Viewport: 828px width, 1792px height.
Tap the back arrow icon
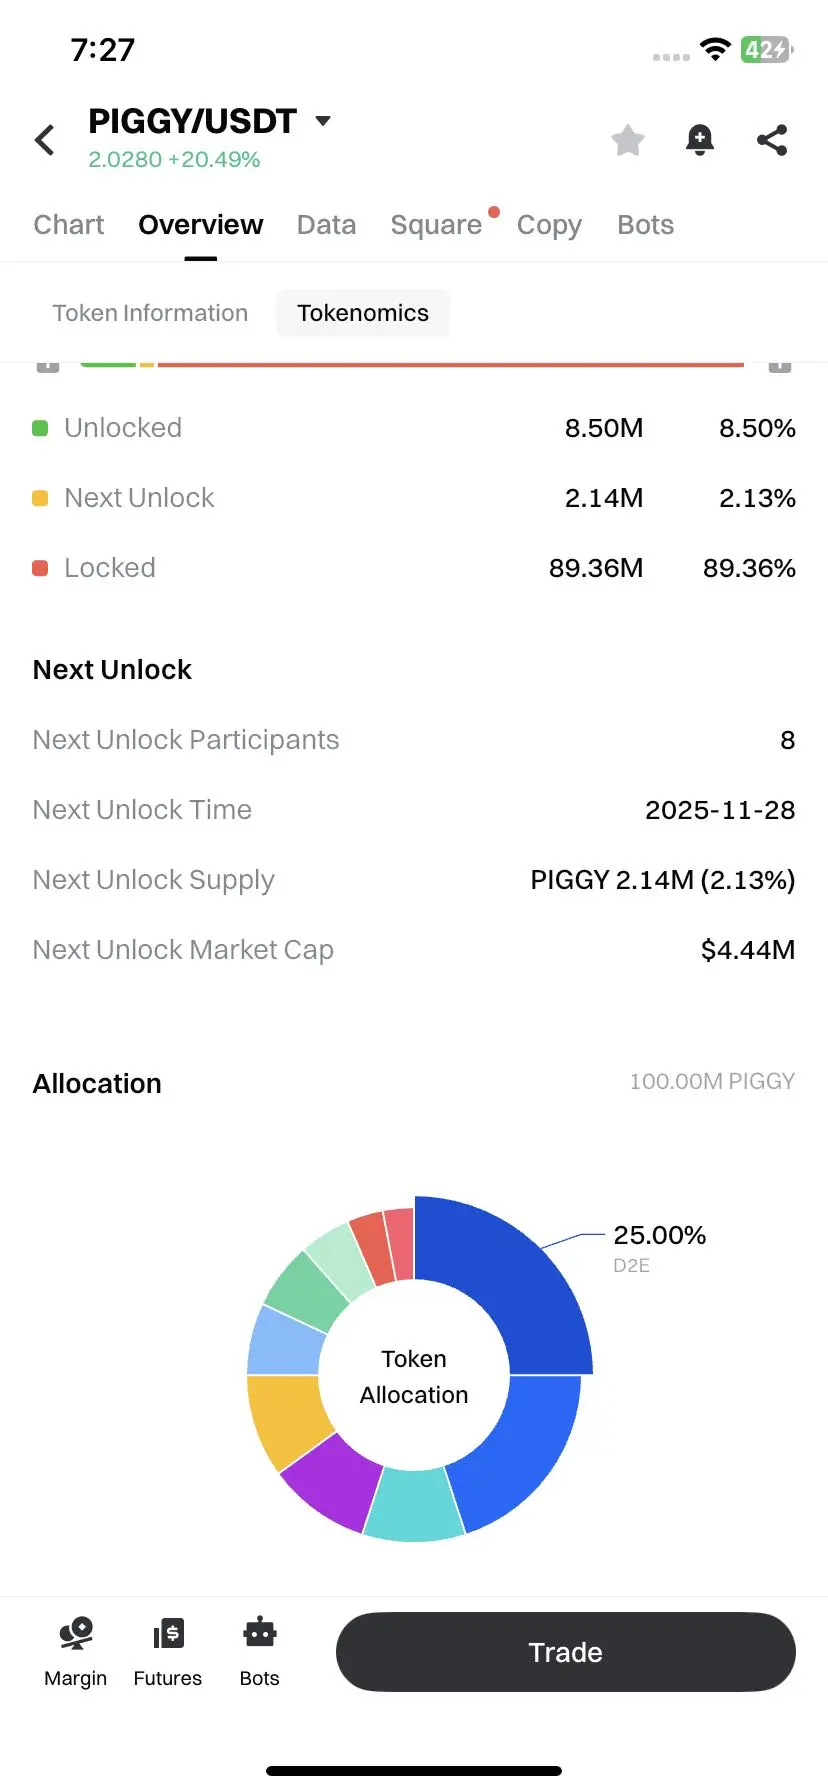point(45,140)
